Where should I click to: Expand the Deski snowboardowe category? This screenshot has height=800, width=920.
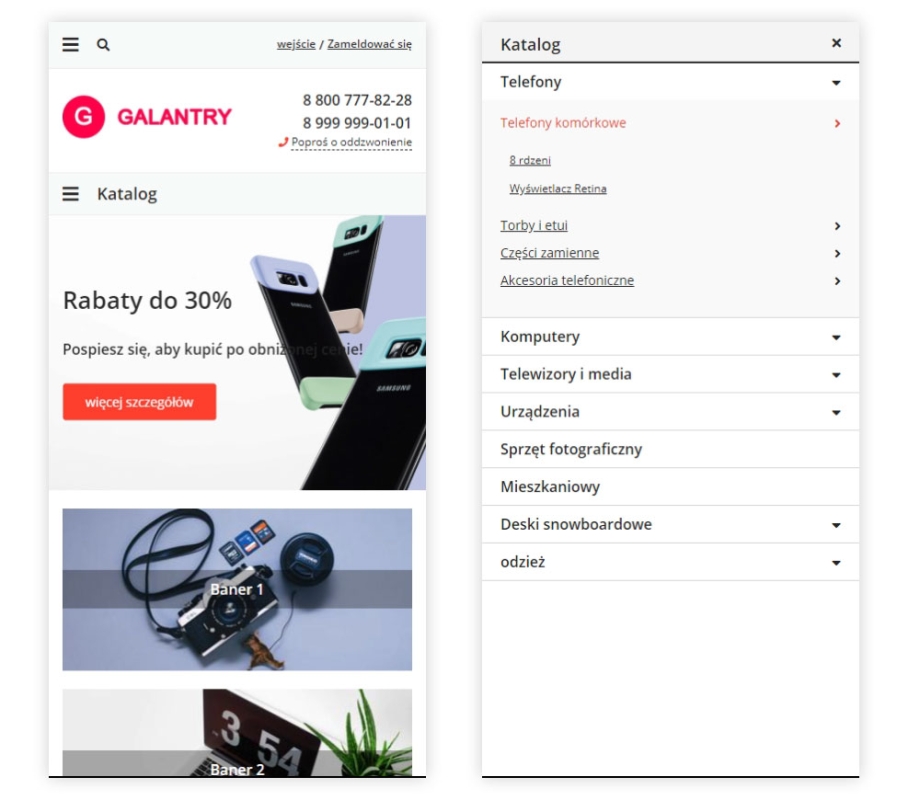click(x=836, y=525)
